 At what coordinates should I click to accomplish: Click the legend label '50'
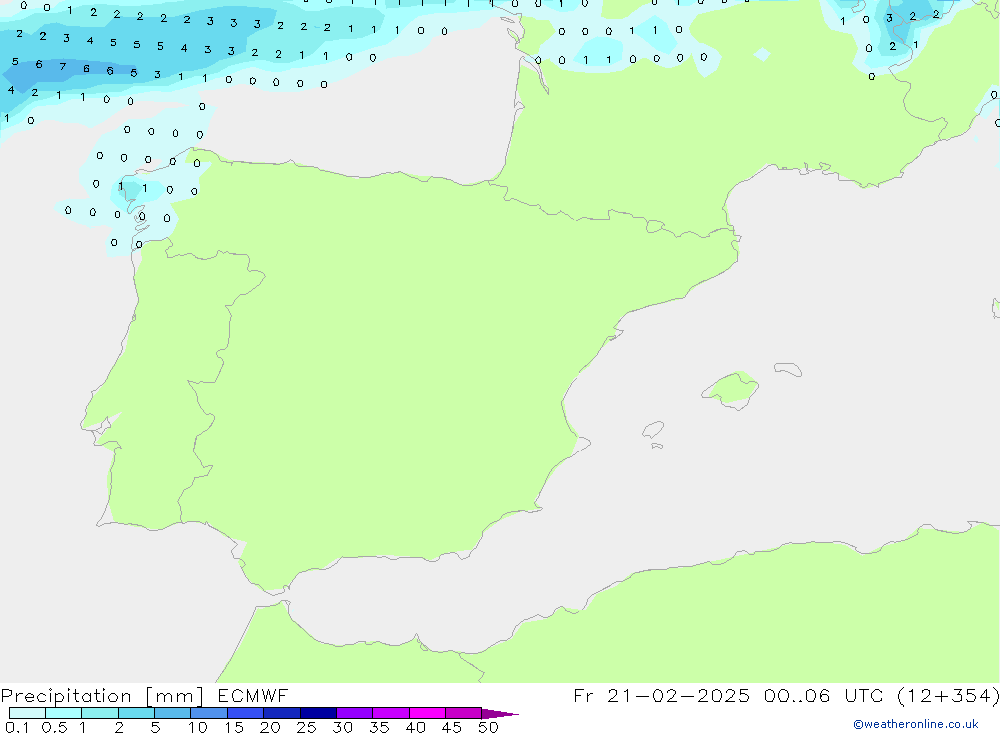tap(488, 727)
